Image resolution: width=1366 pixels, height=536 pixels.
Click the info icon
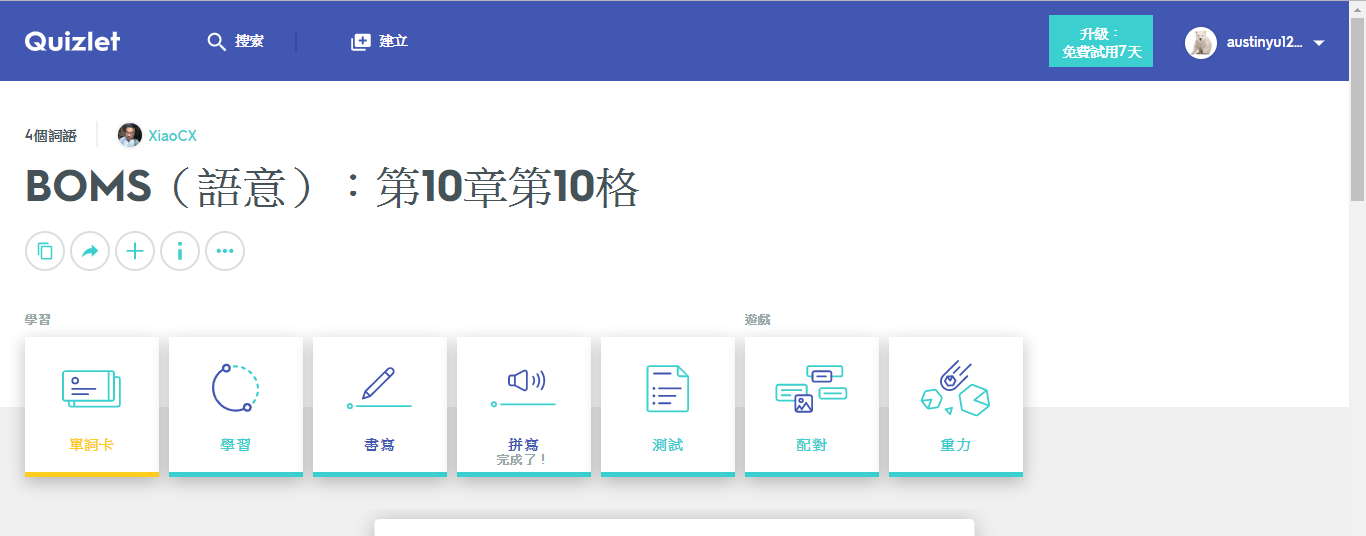click(180, 251)
